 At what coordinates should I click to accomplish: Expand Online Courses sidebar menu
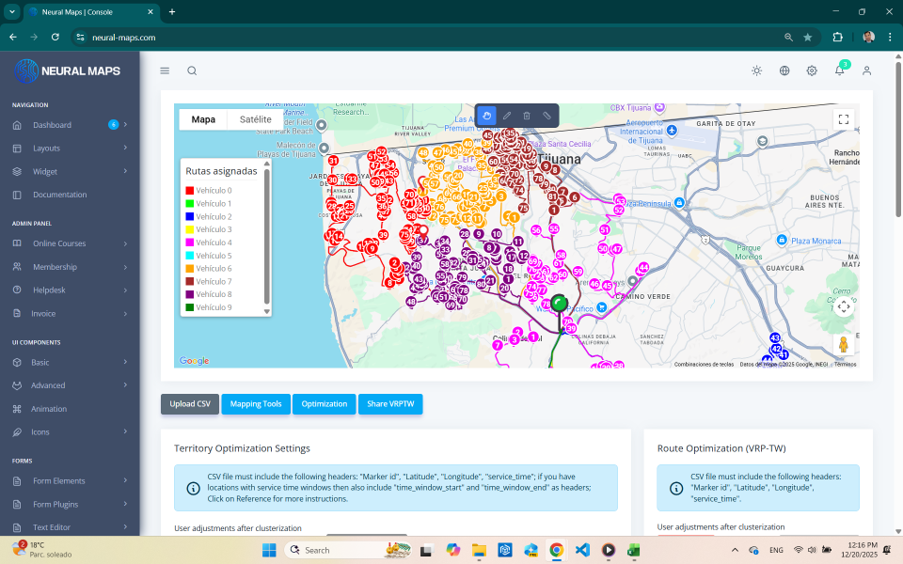[125, 244]
